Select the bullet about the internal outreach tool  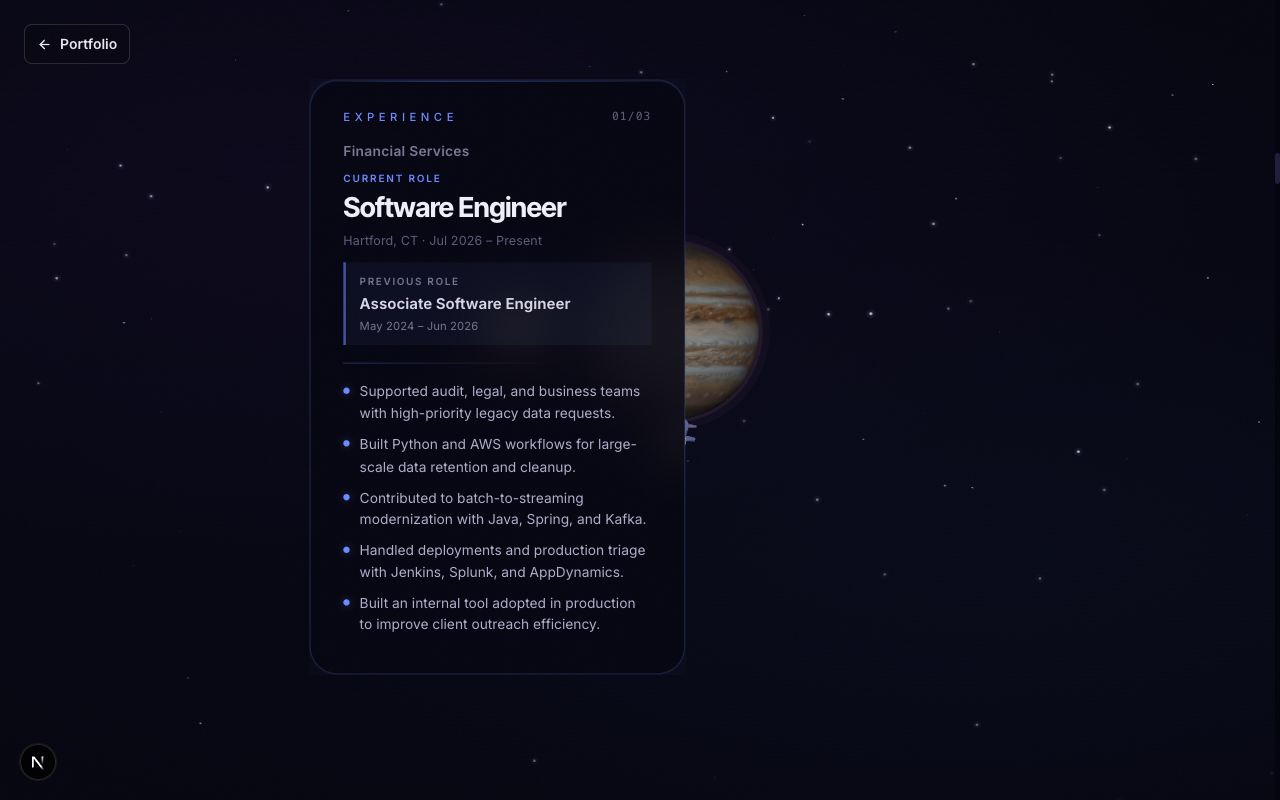click(x=497, y=614)
